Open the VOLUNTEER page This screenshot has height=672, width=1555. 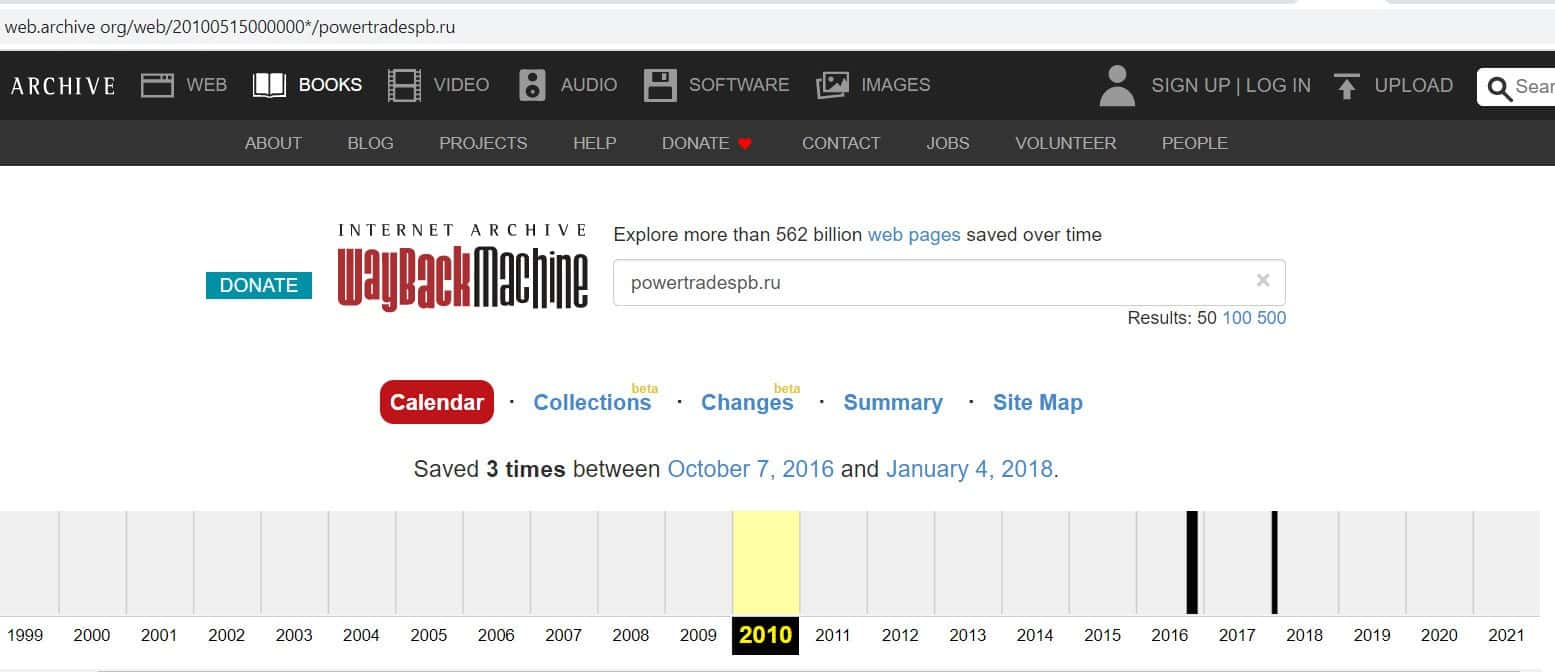point(1065,143)
